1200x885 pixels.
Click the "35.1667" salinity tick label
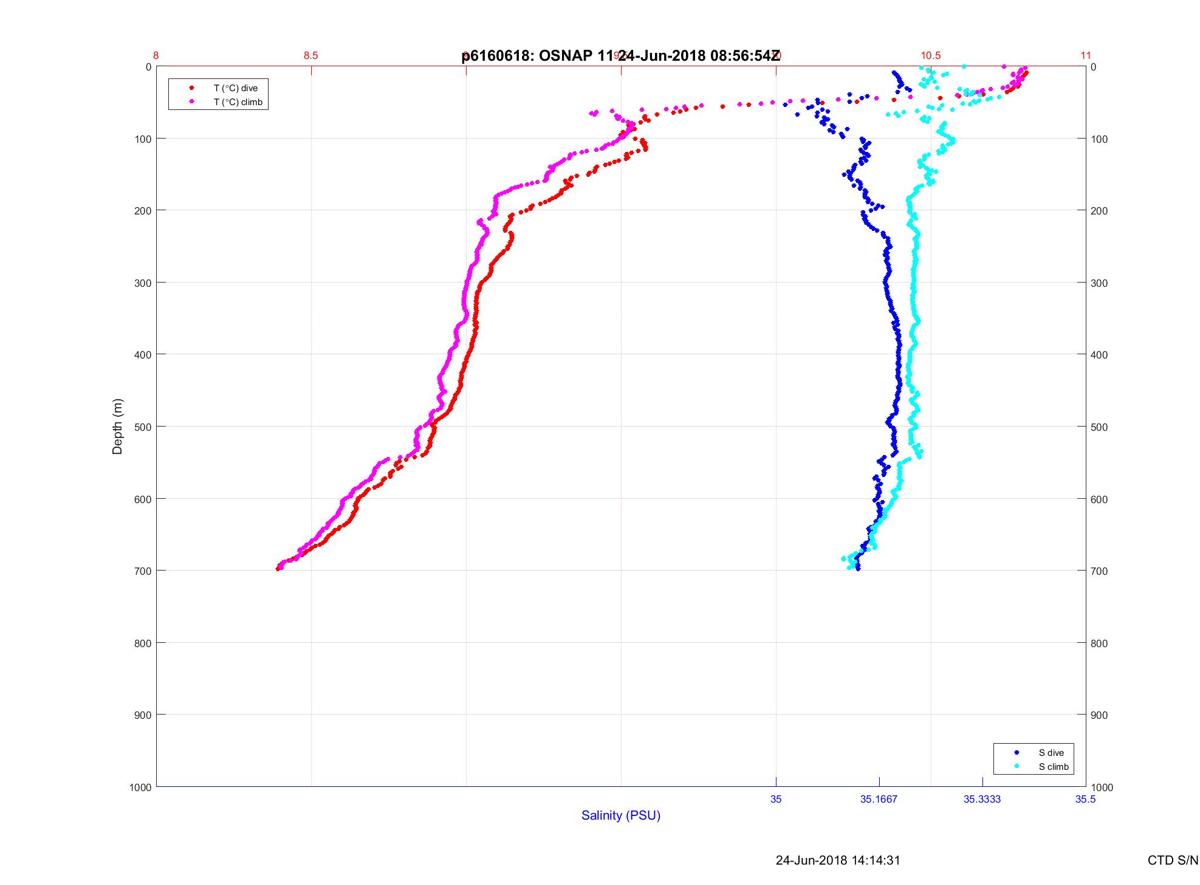(879, 799)
